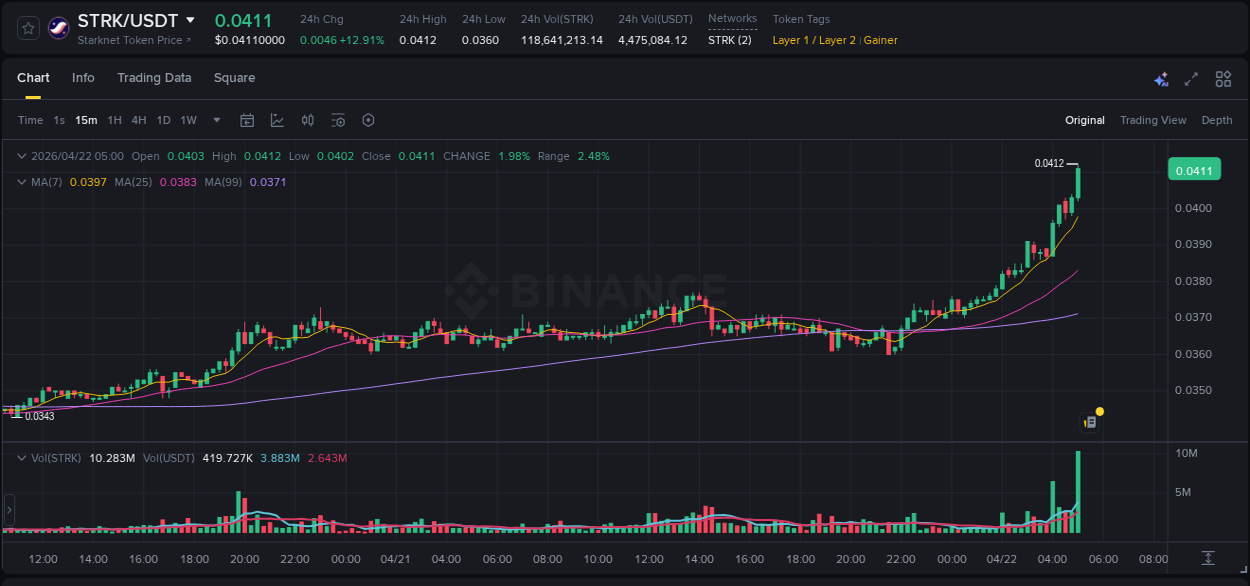
Task: Click the current price label 0.0411
Action: (1193, 169)
